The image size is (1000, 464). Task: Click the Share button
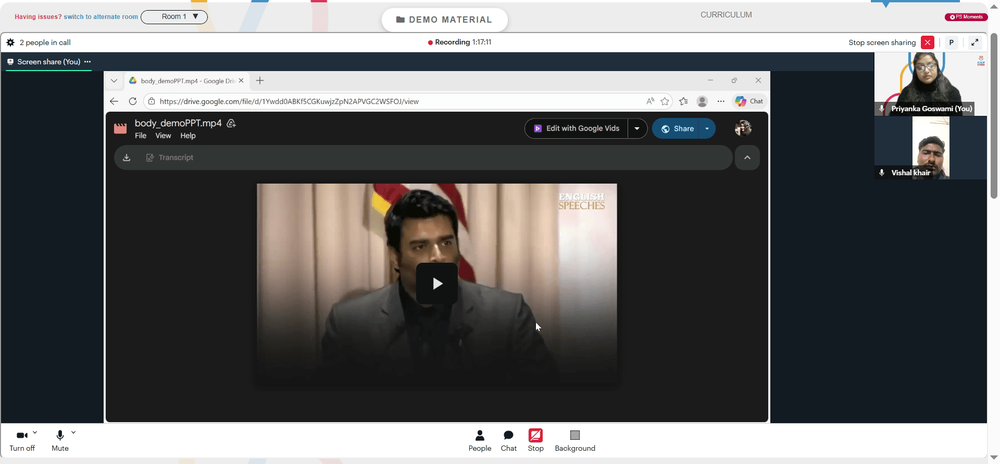pos(677,128)
